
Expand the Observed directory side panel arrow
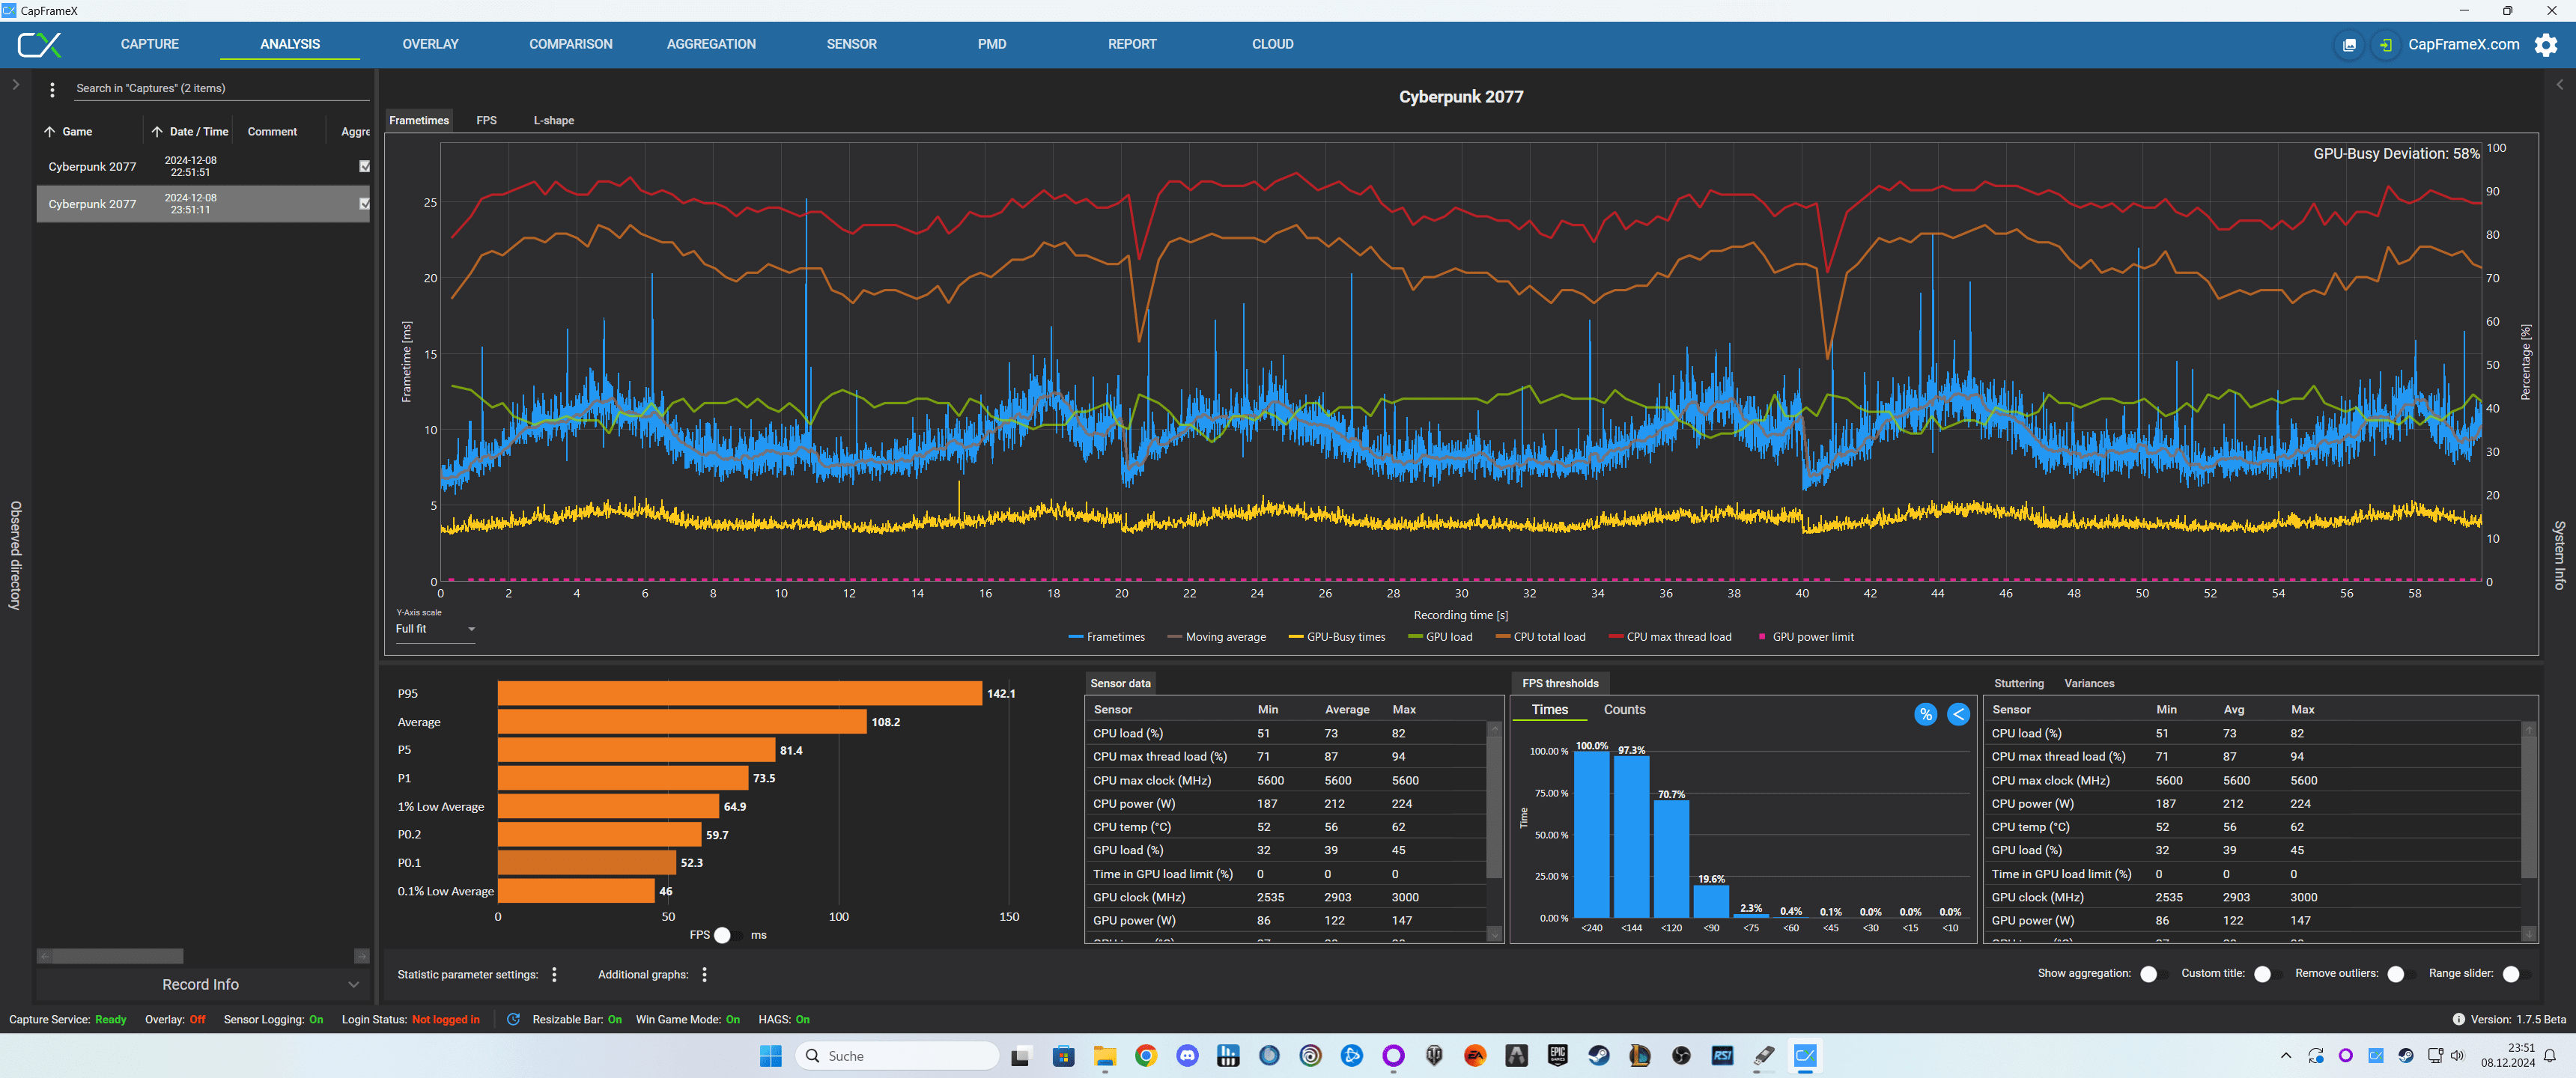coord(15,85)
